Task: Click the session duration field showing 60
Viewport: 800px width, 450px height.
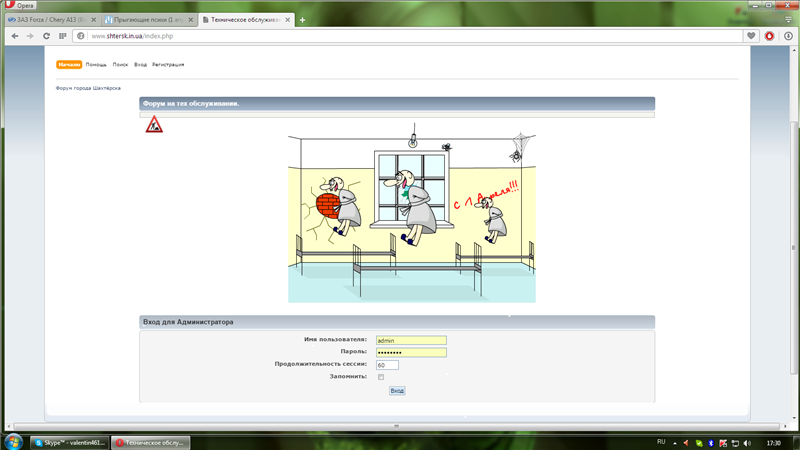Action: 387,365
